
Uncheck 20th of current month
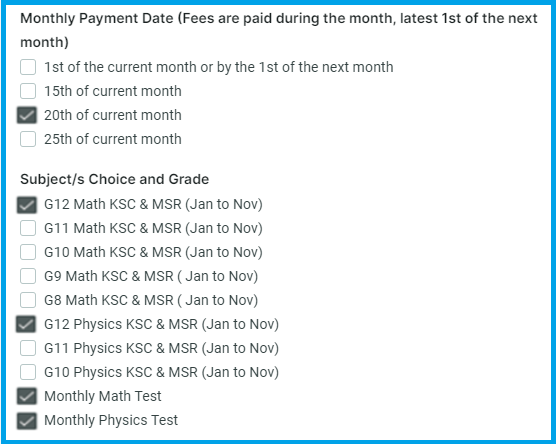(27, 115)
